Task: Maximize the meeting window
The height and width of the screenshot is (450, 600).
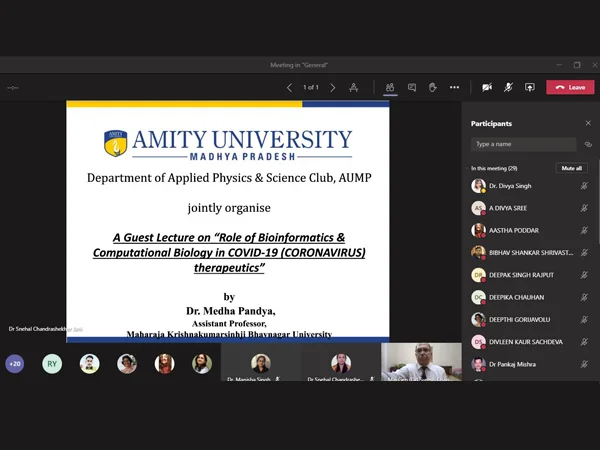Action: [577, 65]
